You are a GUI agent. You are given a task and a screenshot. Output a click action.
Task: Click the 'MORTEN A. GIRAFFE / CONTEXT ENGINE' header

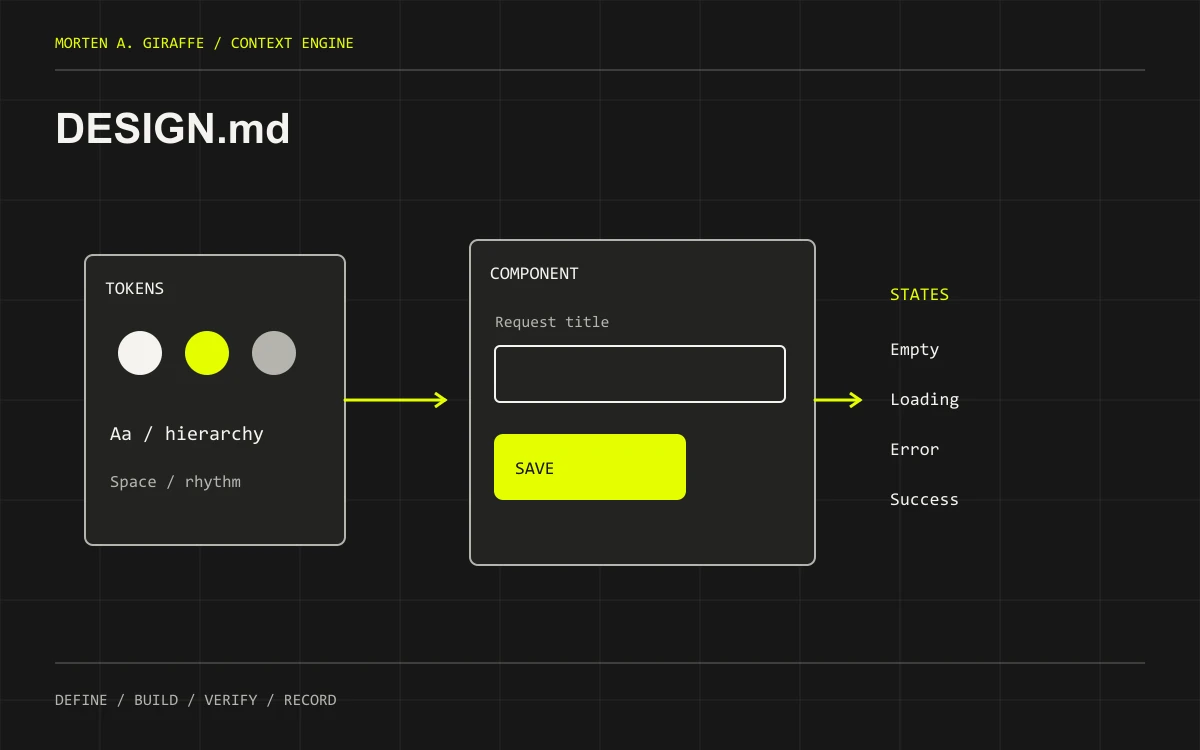204,43
